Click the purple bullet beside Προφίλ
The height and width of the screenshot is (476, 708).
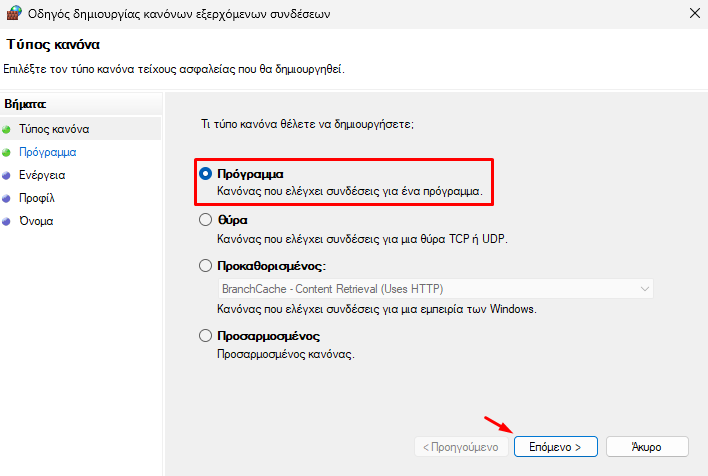click(6, 199)
